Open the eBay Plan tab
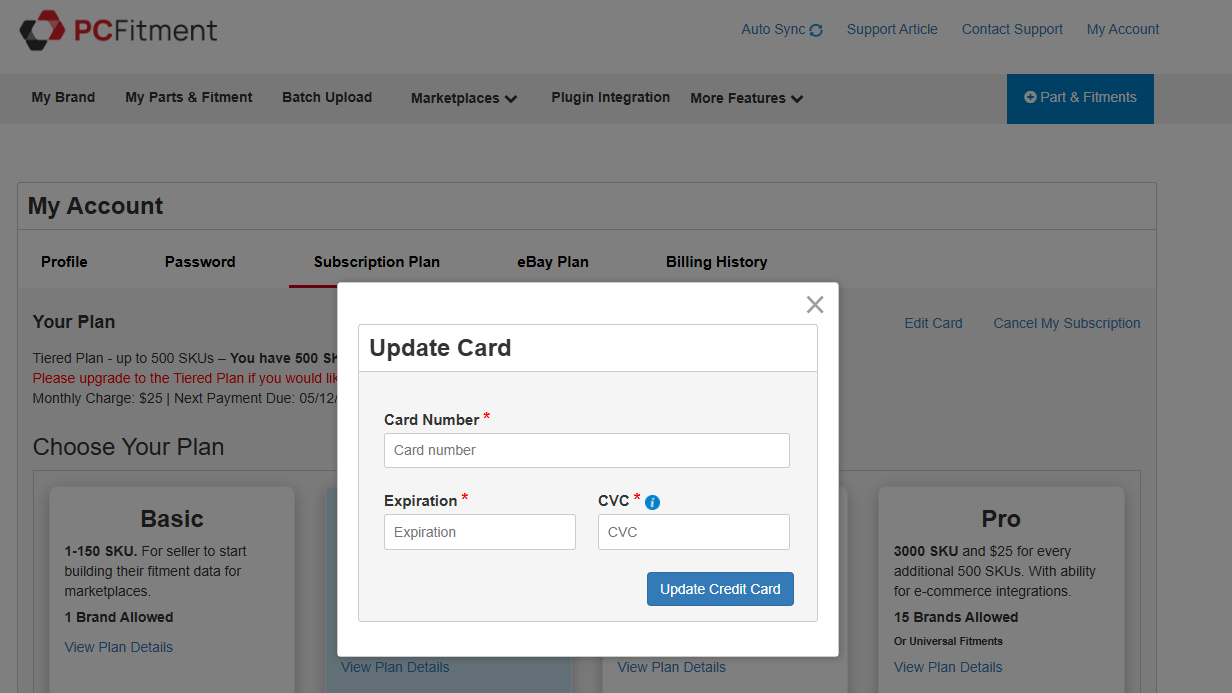 pyautogui.click(x=553, y=261)
